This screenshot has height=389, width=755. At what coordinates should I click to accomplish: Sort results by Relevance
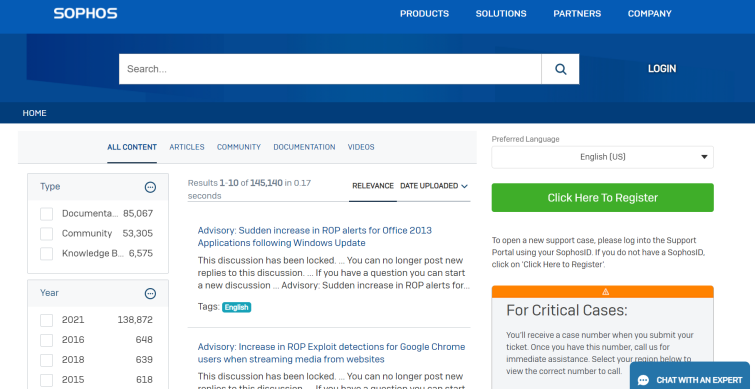coord(373,186)
